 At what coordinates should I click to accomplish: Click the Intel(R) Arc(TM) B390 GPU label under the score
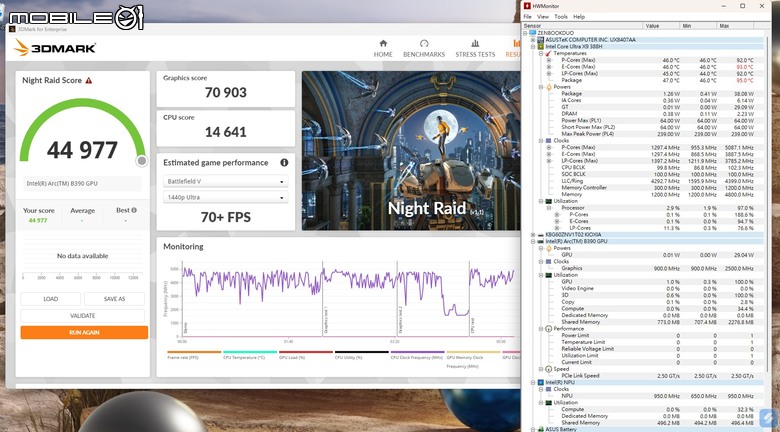point(62,183)
